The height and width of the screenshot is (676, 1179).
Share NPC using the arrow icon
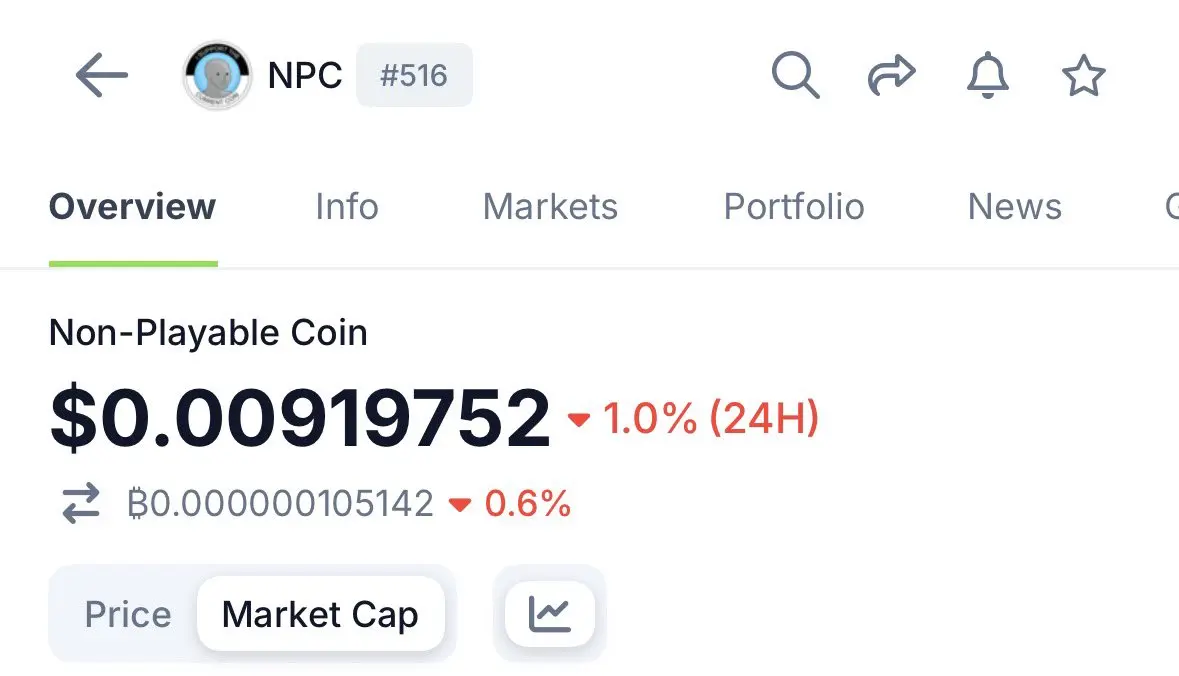(x=892, y=75)
